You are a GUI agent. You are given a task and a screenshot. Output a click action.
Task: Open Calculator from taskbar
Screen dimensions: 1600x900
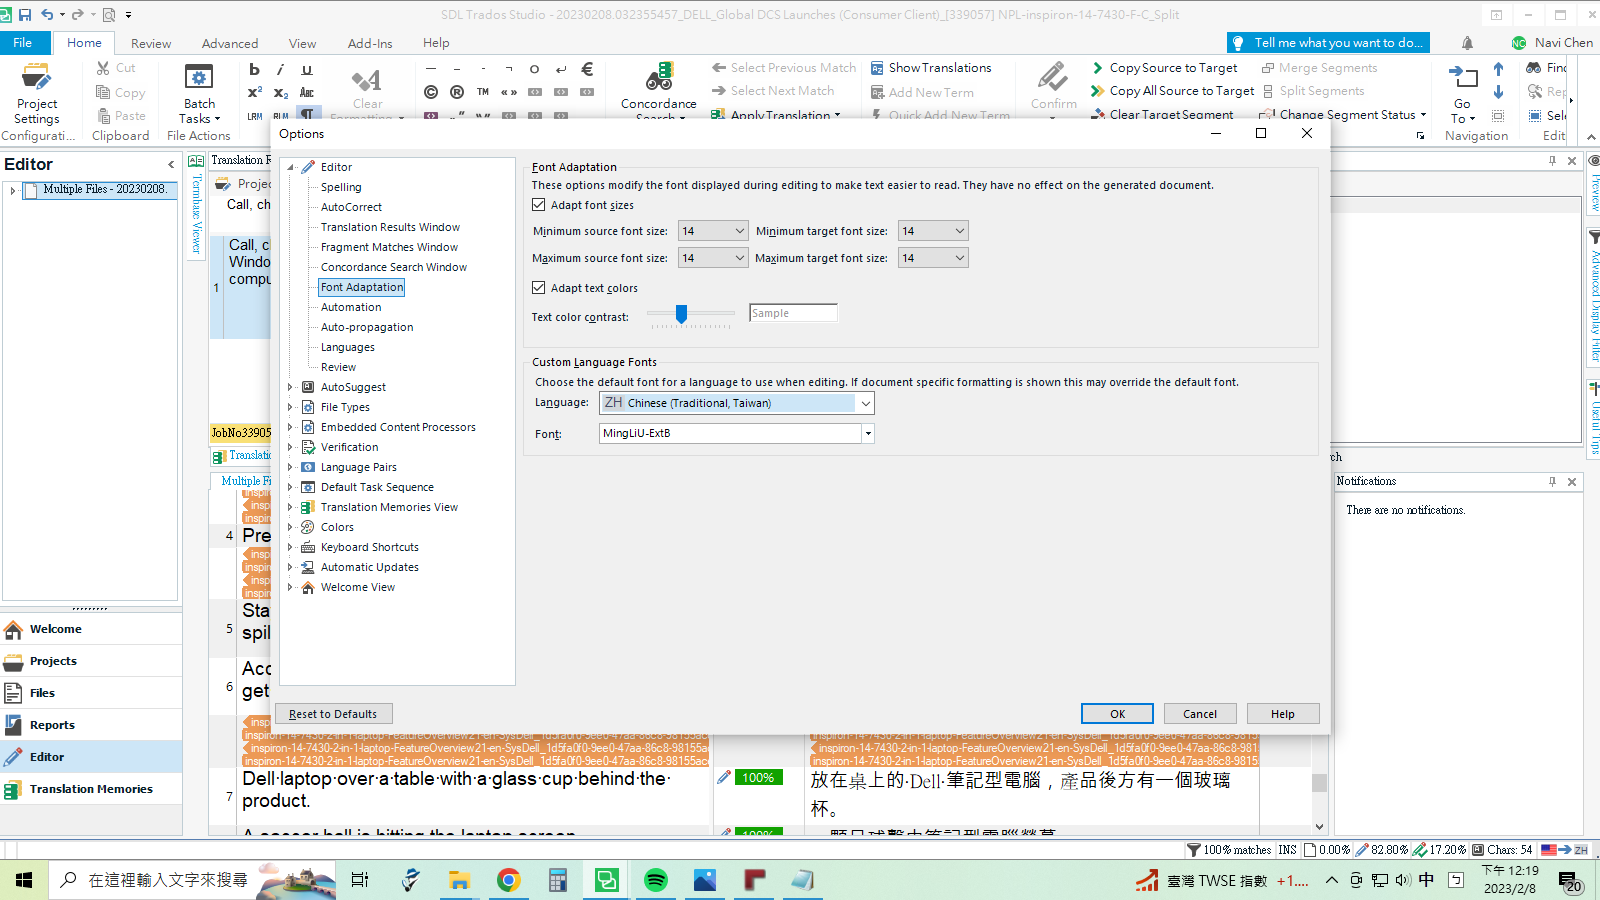(x=558, y=880)
